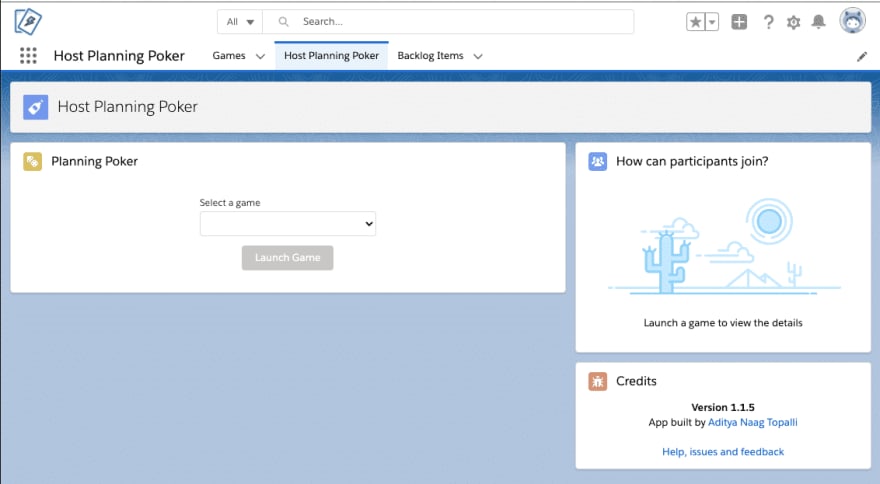This screenshot has height=484, width=880.
Task: Open the user profile avatar
Action: 852,21
